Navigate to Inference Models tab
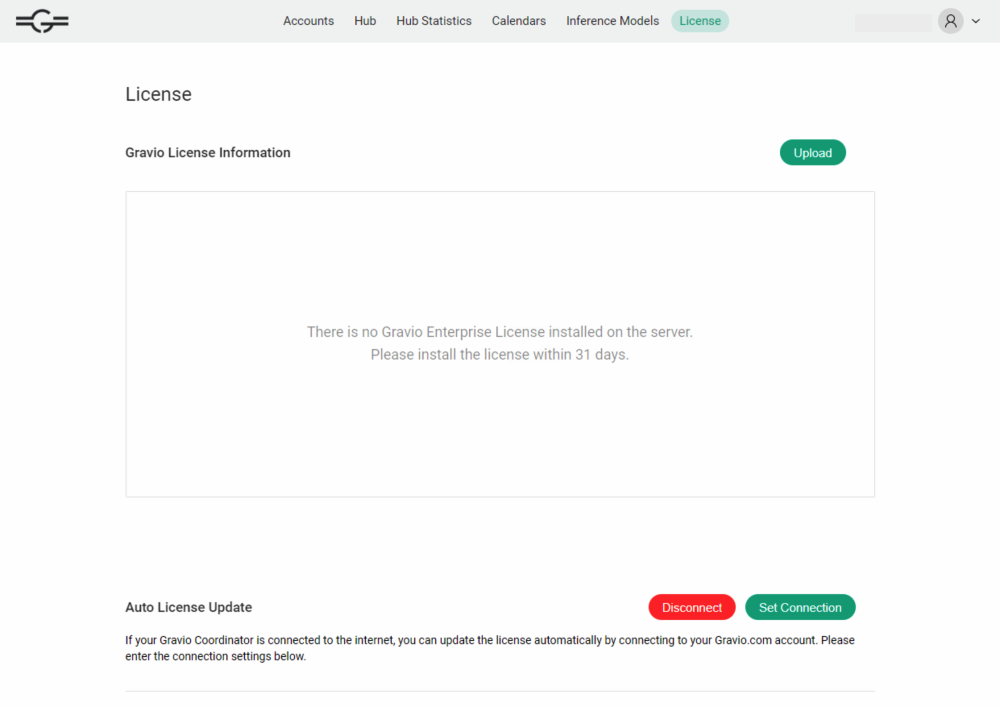The width and height of the screenshot is (1000, 707). pos(612,21)
